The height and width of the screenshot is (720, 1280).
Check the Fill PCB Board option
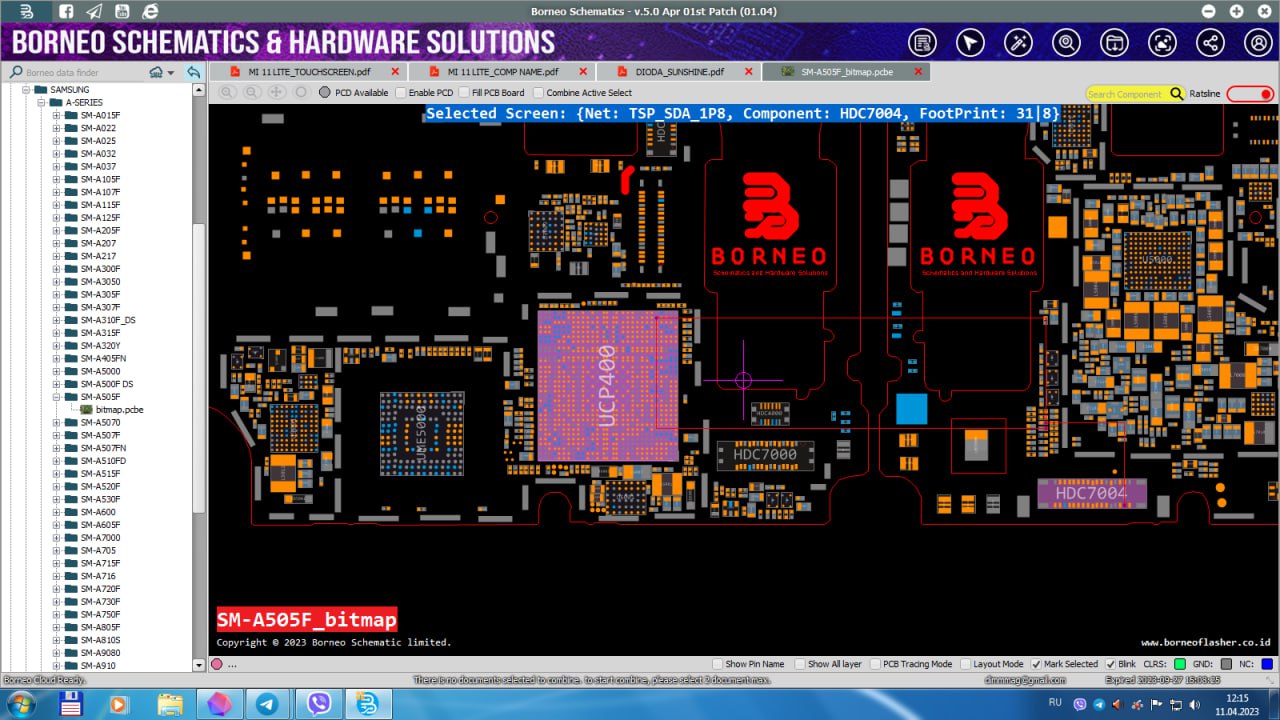[x=464, y=93]
